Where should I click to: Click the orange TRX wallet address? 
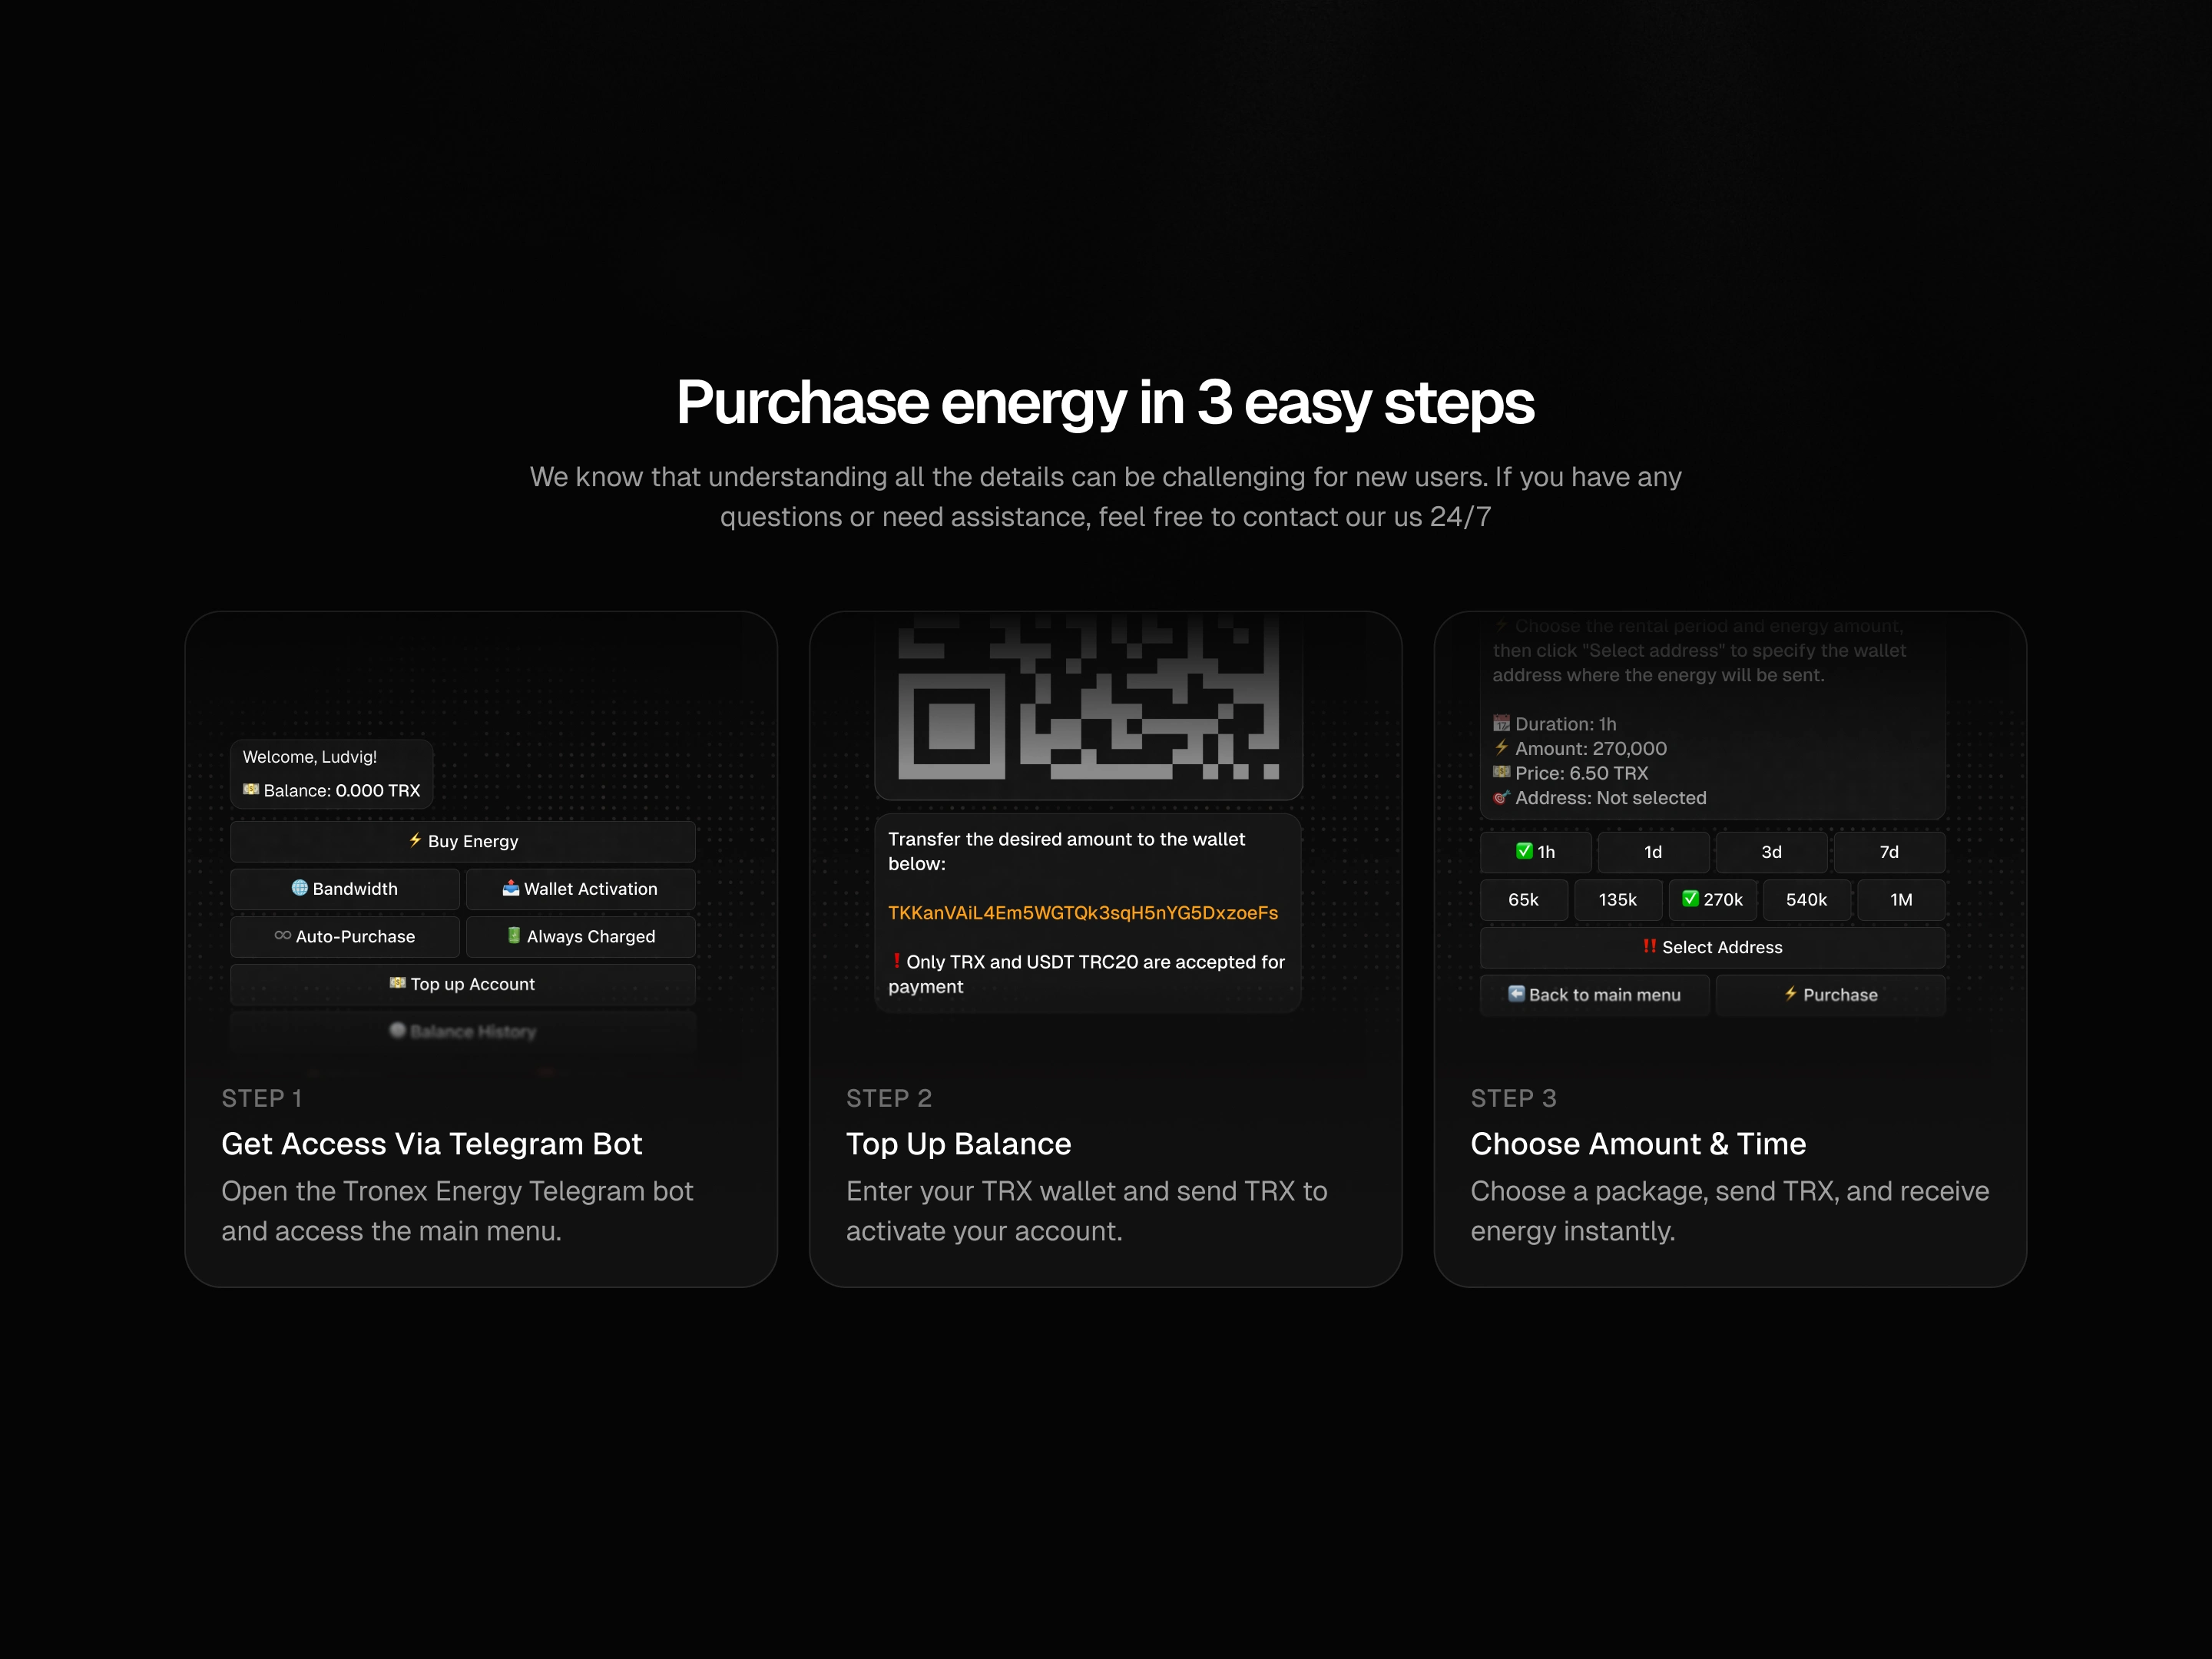pyautogui.click(x=1082, y=913)
